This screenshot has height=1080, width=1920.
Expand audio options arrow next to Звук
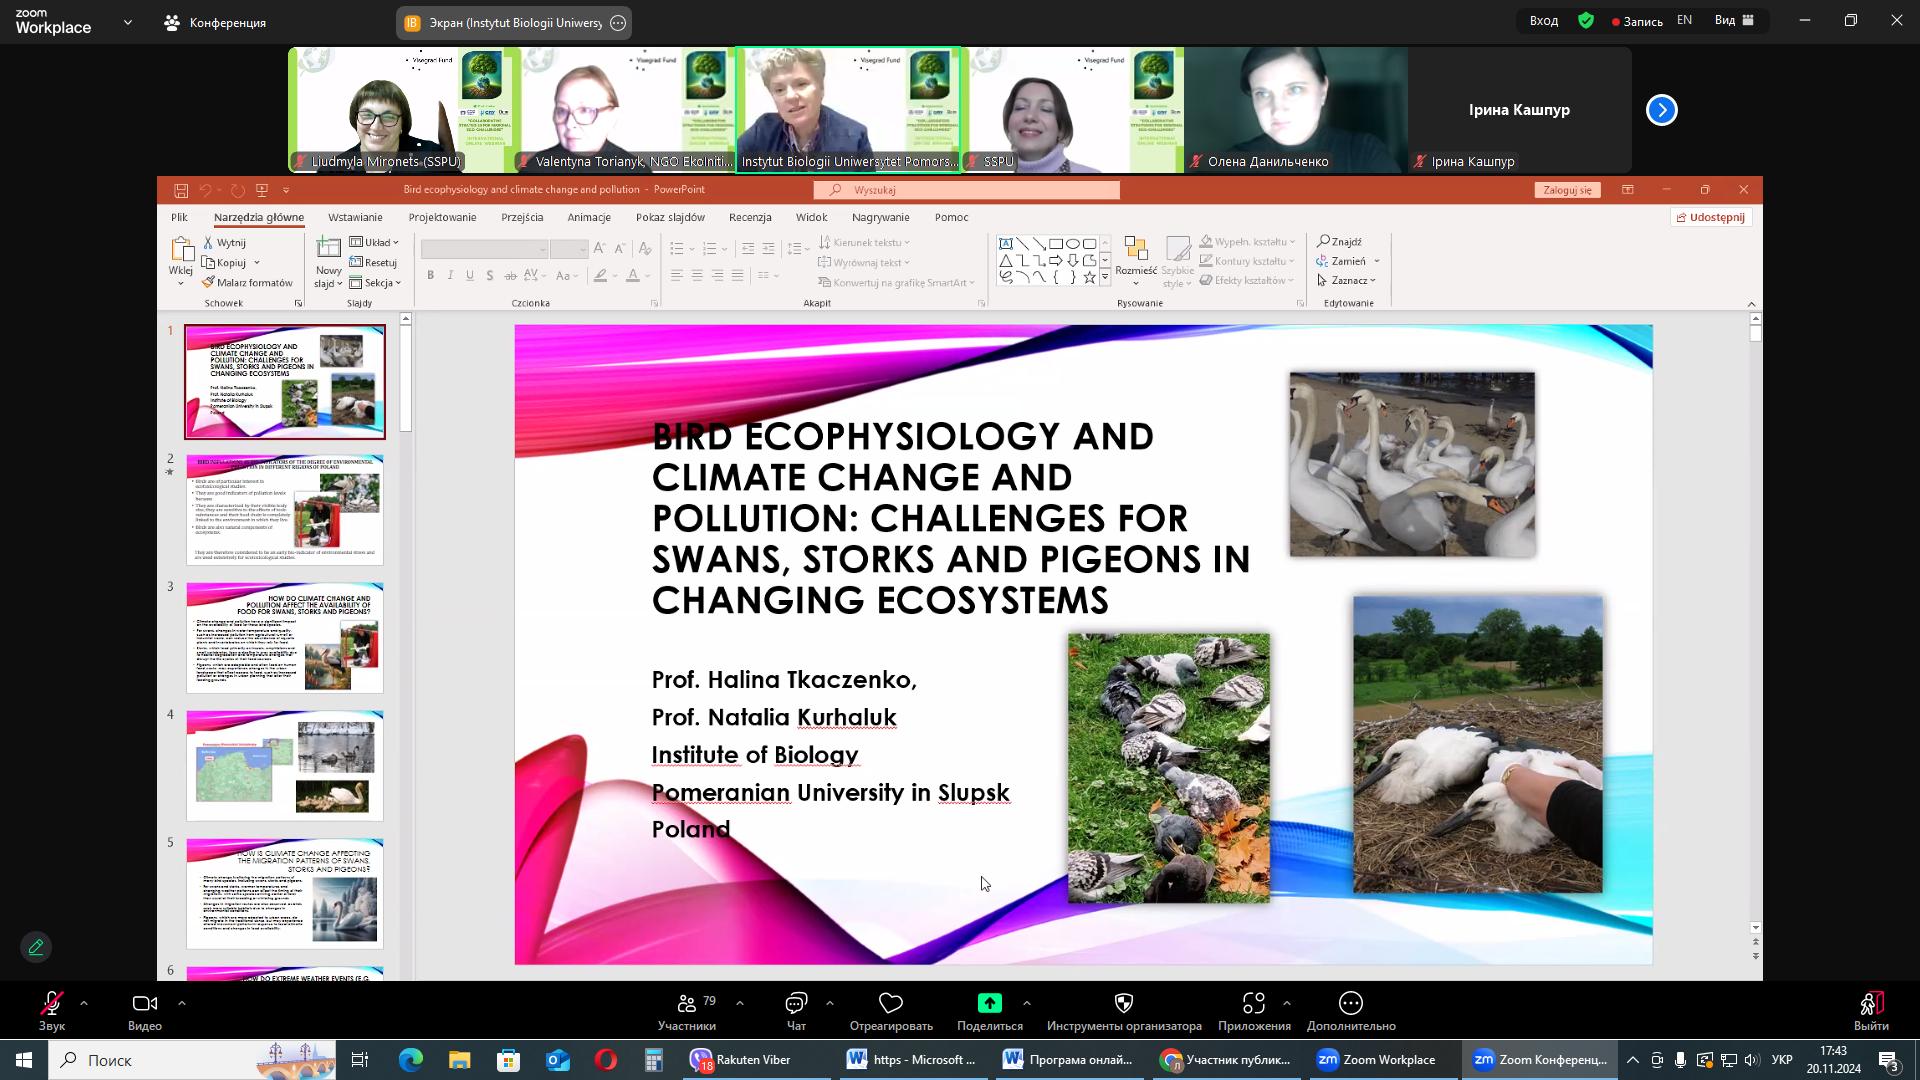(x=84, y=1003)
